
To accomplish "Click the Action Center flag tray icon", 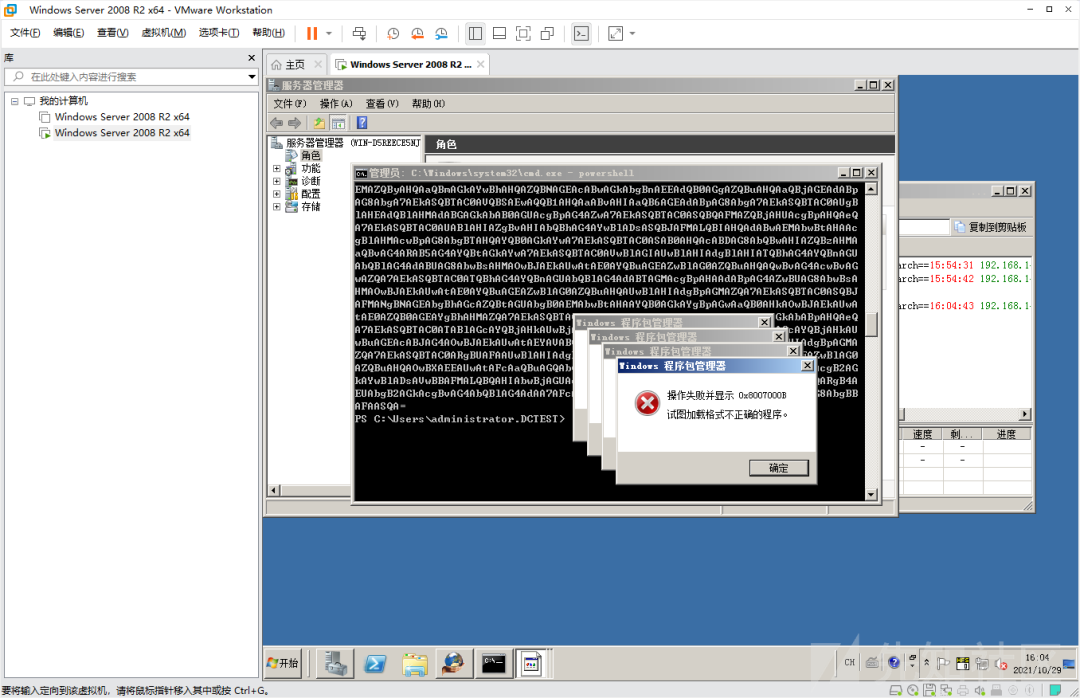I will tap(944, 664).
